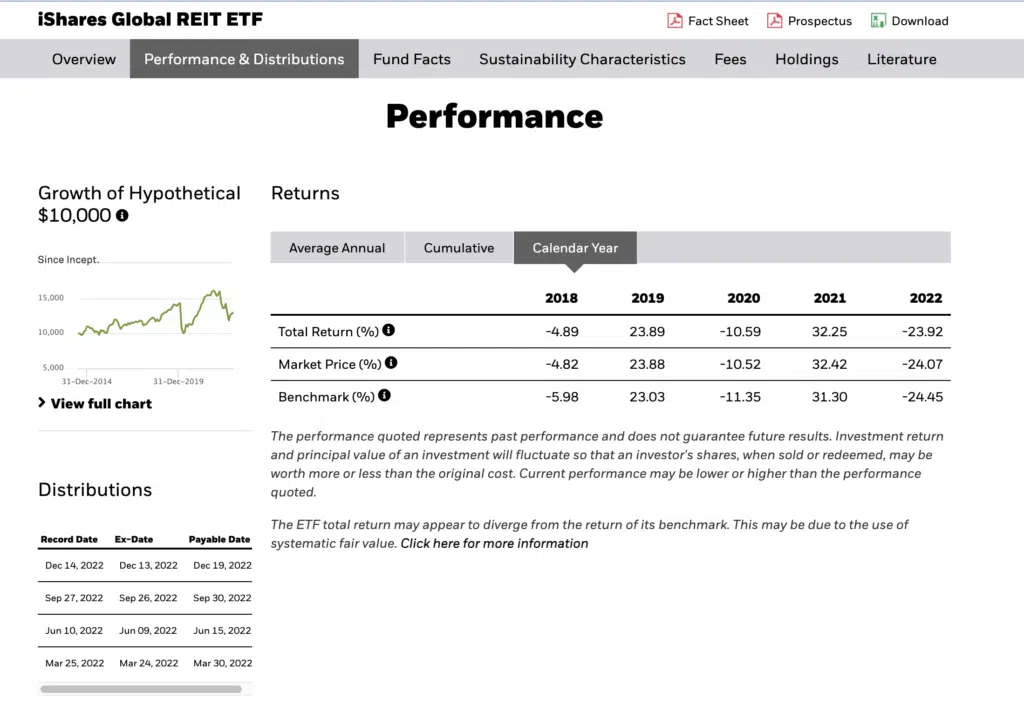The width and height of the screenshot is (1024, 706).
Task: Open Sustainability Characteristics tab
Action: click(x=582, y=59)
